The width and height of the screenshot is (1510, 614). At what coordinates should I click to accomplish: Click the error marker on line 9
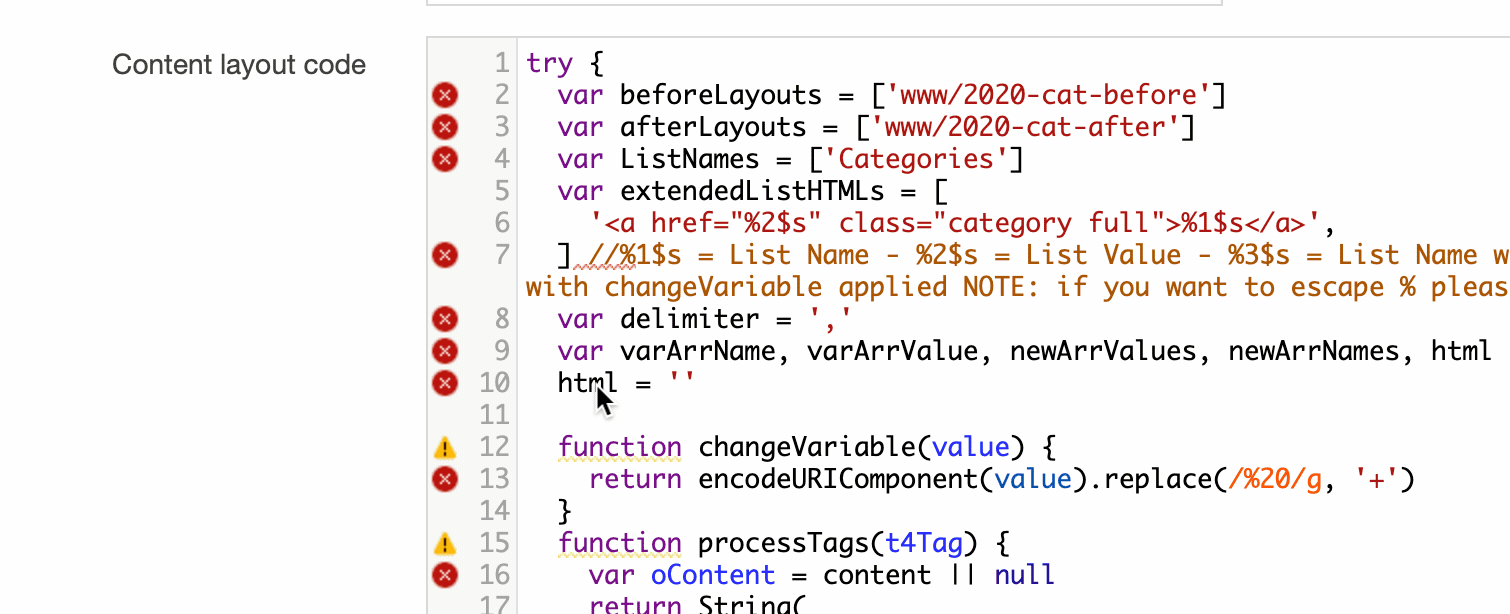click(x=444, y=351)
